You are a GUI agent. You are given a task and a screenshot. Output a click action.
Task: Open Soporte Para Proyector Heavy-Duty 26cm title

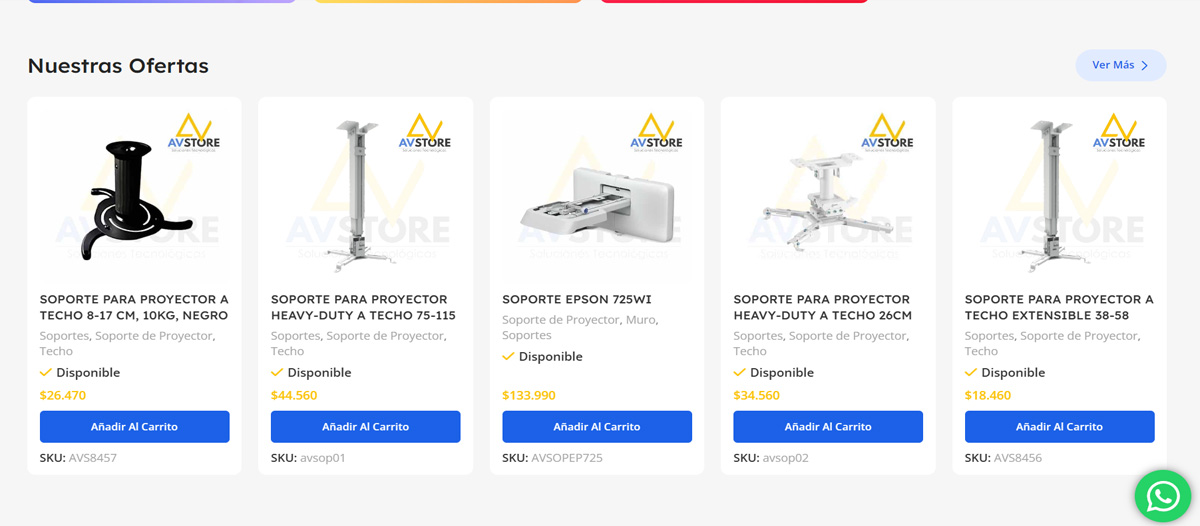[x=823, y=307]
